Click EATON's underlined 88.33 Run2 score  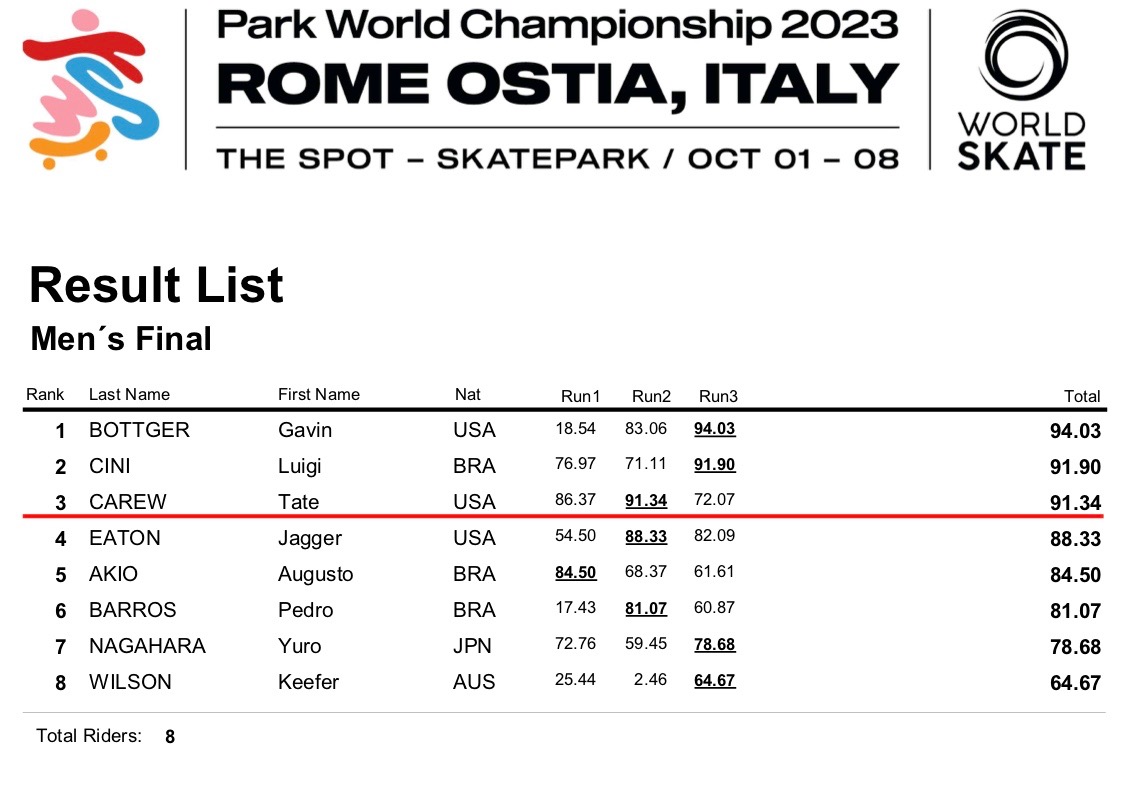646,537
